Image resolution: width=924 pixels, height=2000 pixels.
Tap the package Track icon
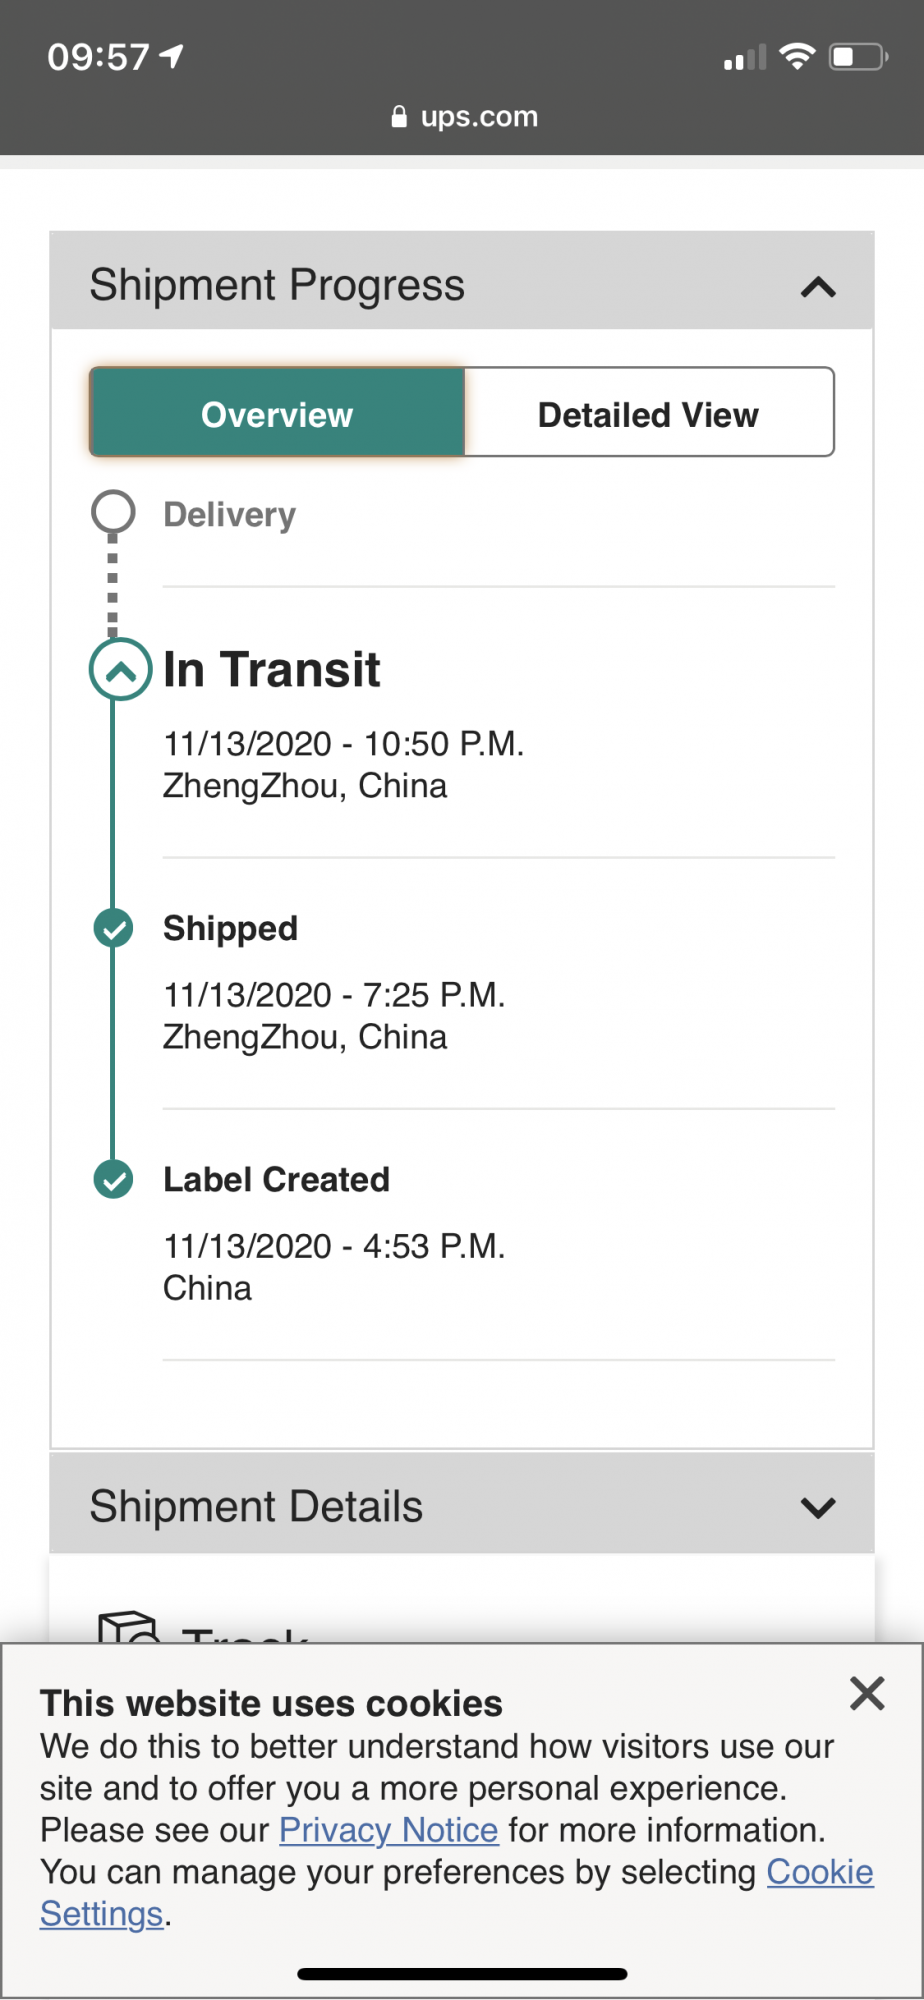point(128,1627)
